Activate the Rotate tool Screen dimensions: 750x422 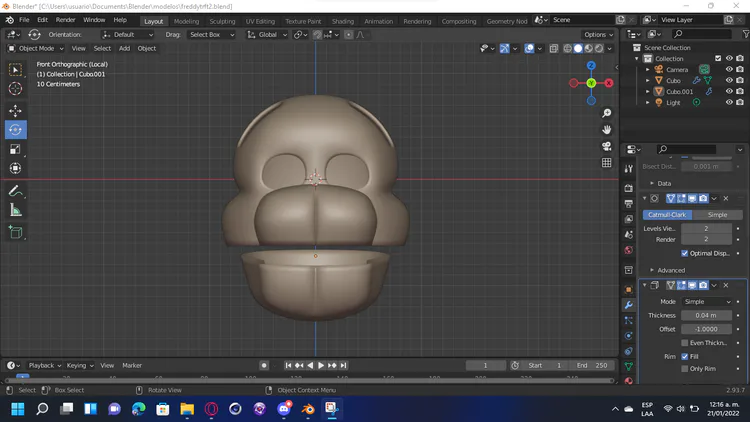pos(15,130)
